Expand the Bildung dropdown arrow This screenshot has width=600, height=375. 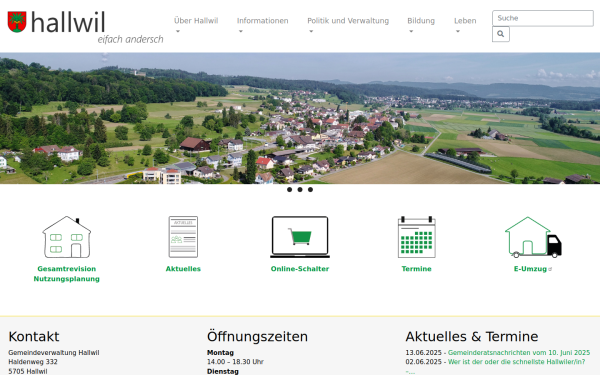coord(411,31)
